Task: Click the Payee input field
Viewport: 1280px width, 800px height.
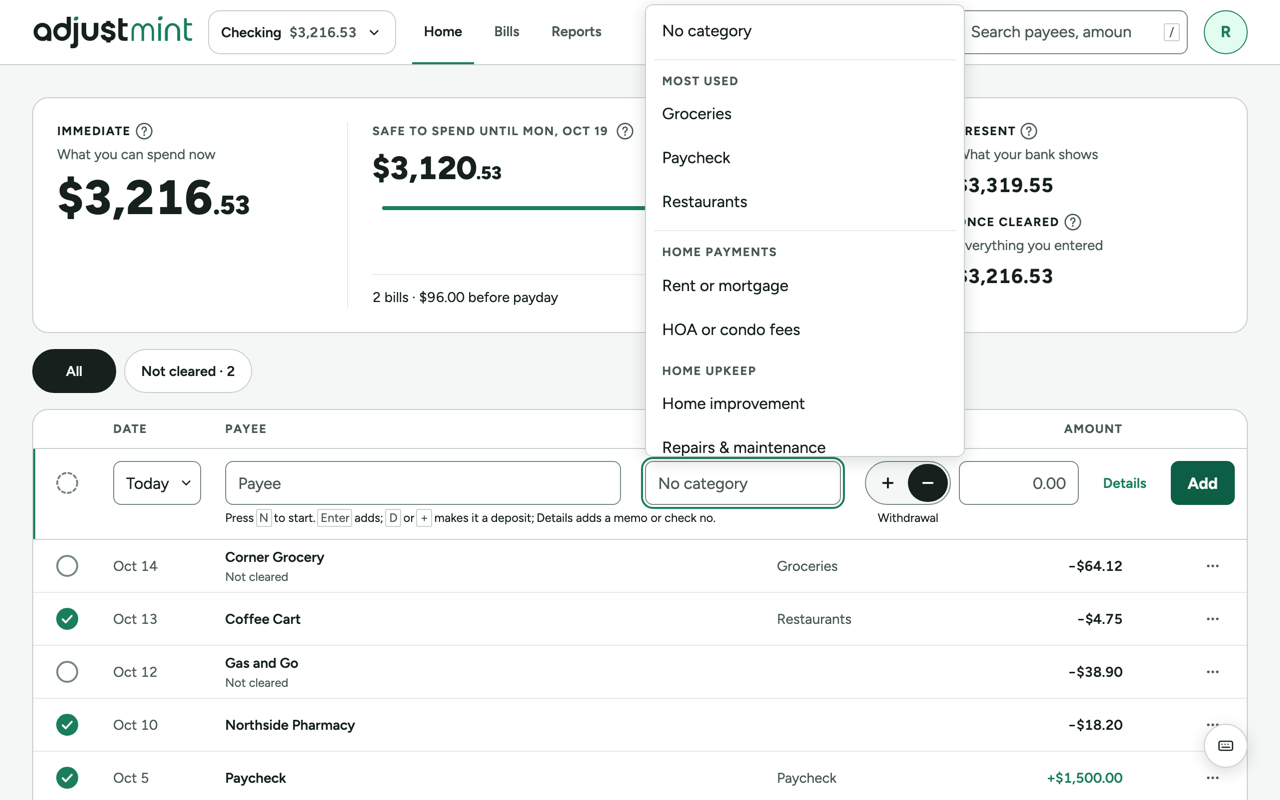Action: click(x=423, y=483)
